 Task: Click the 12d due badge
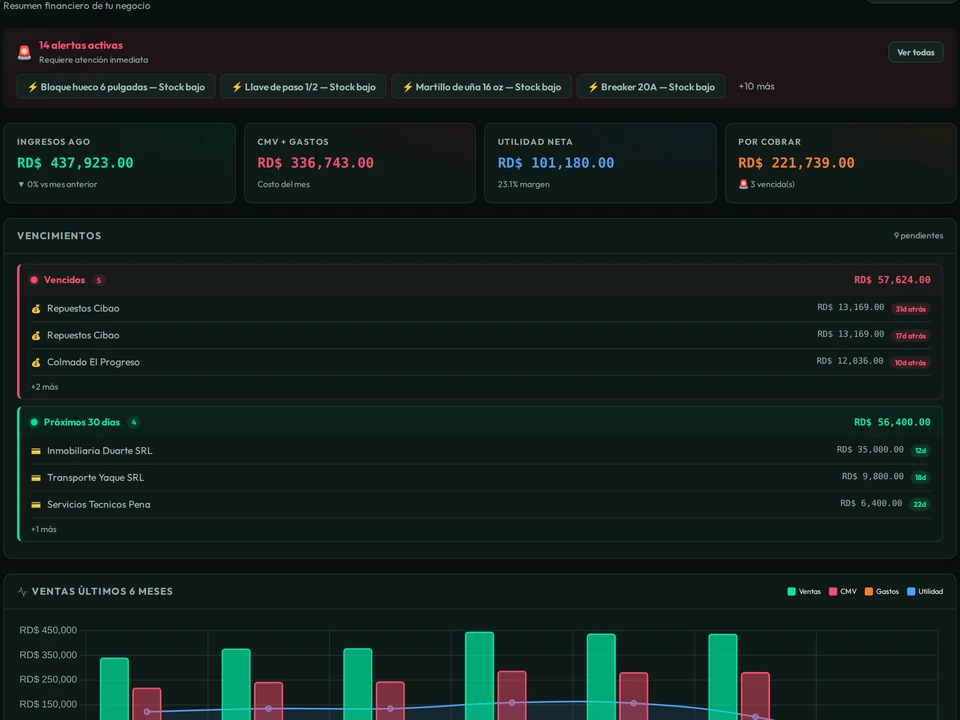pos(920,451)
